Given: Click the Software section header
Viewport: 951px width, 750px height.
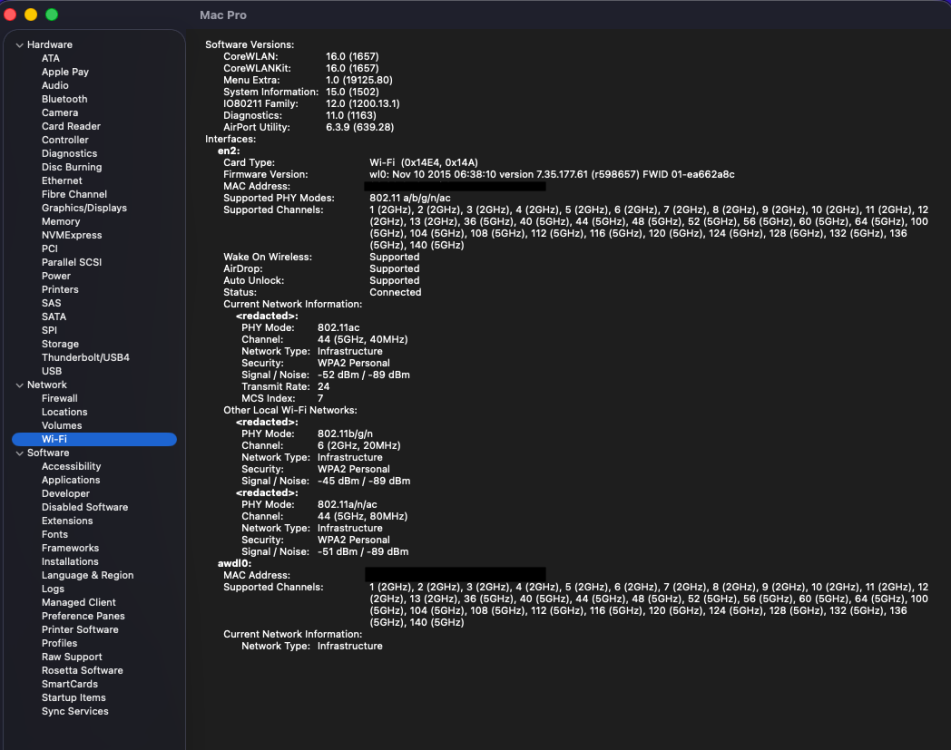Looking at the screenshot, I should tap(48, 453).
